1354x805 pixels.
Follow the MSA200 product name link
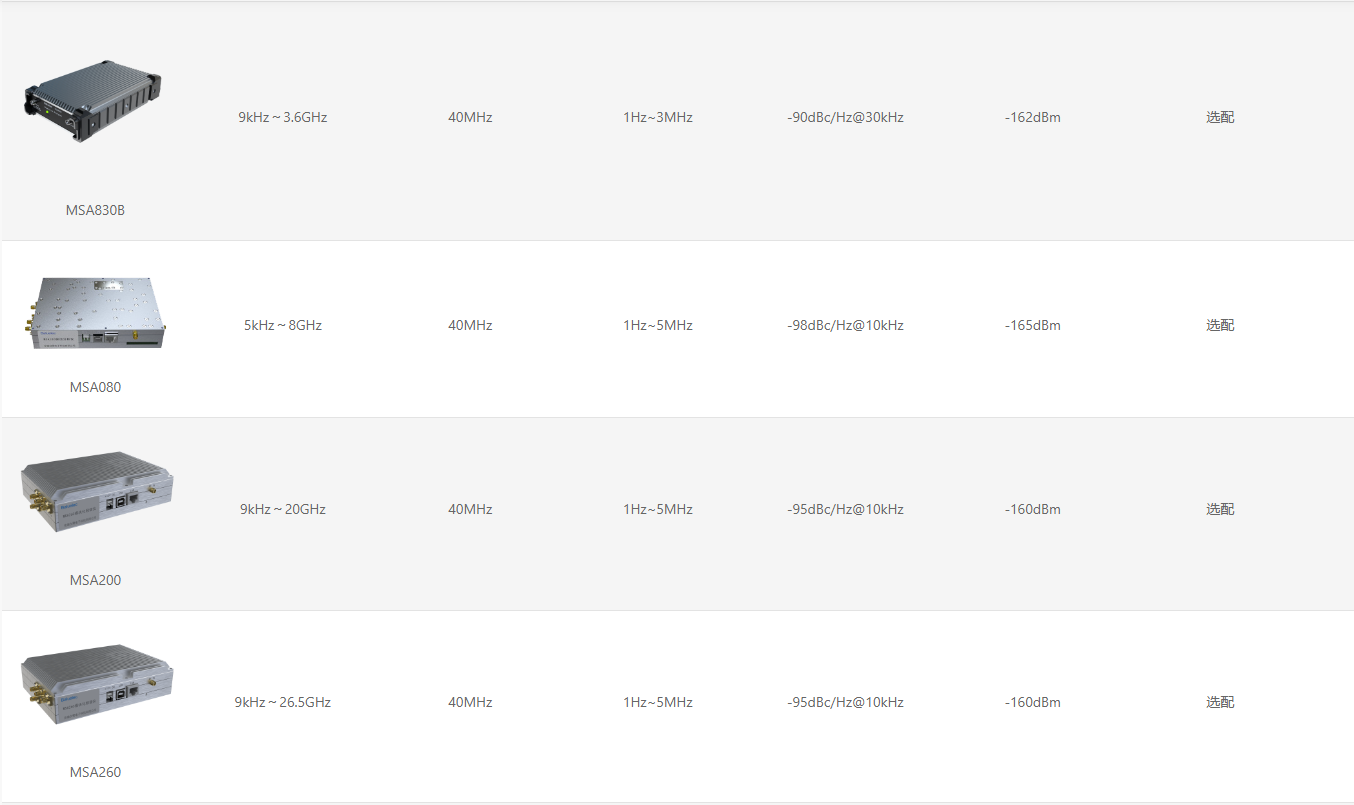pos(95,580)
